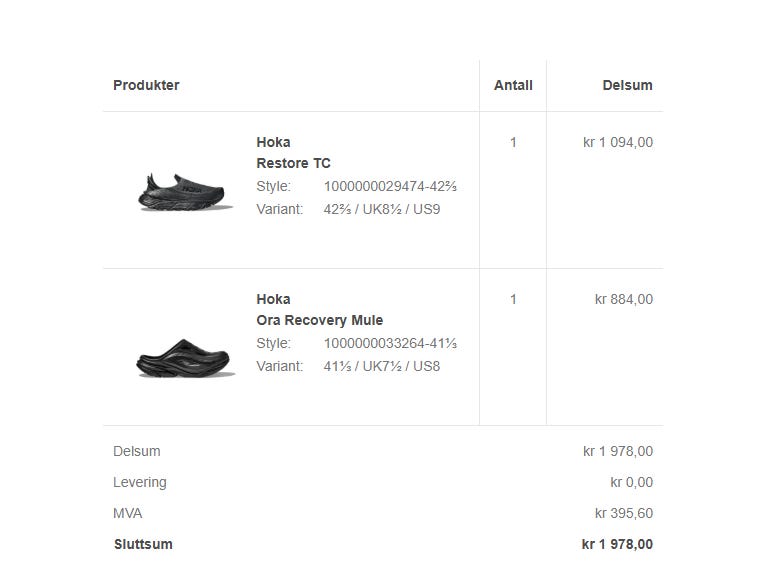Image resolution: width=781 pixels, height=582 pixels.
Task: Click the kr 884,00 price
Action: pyautogui.click(x=624, y=299)
